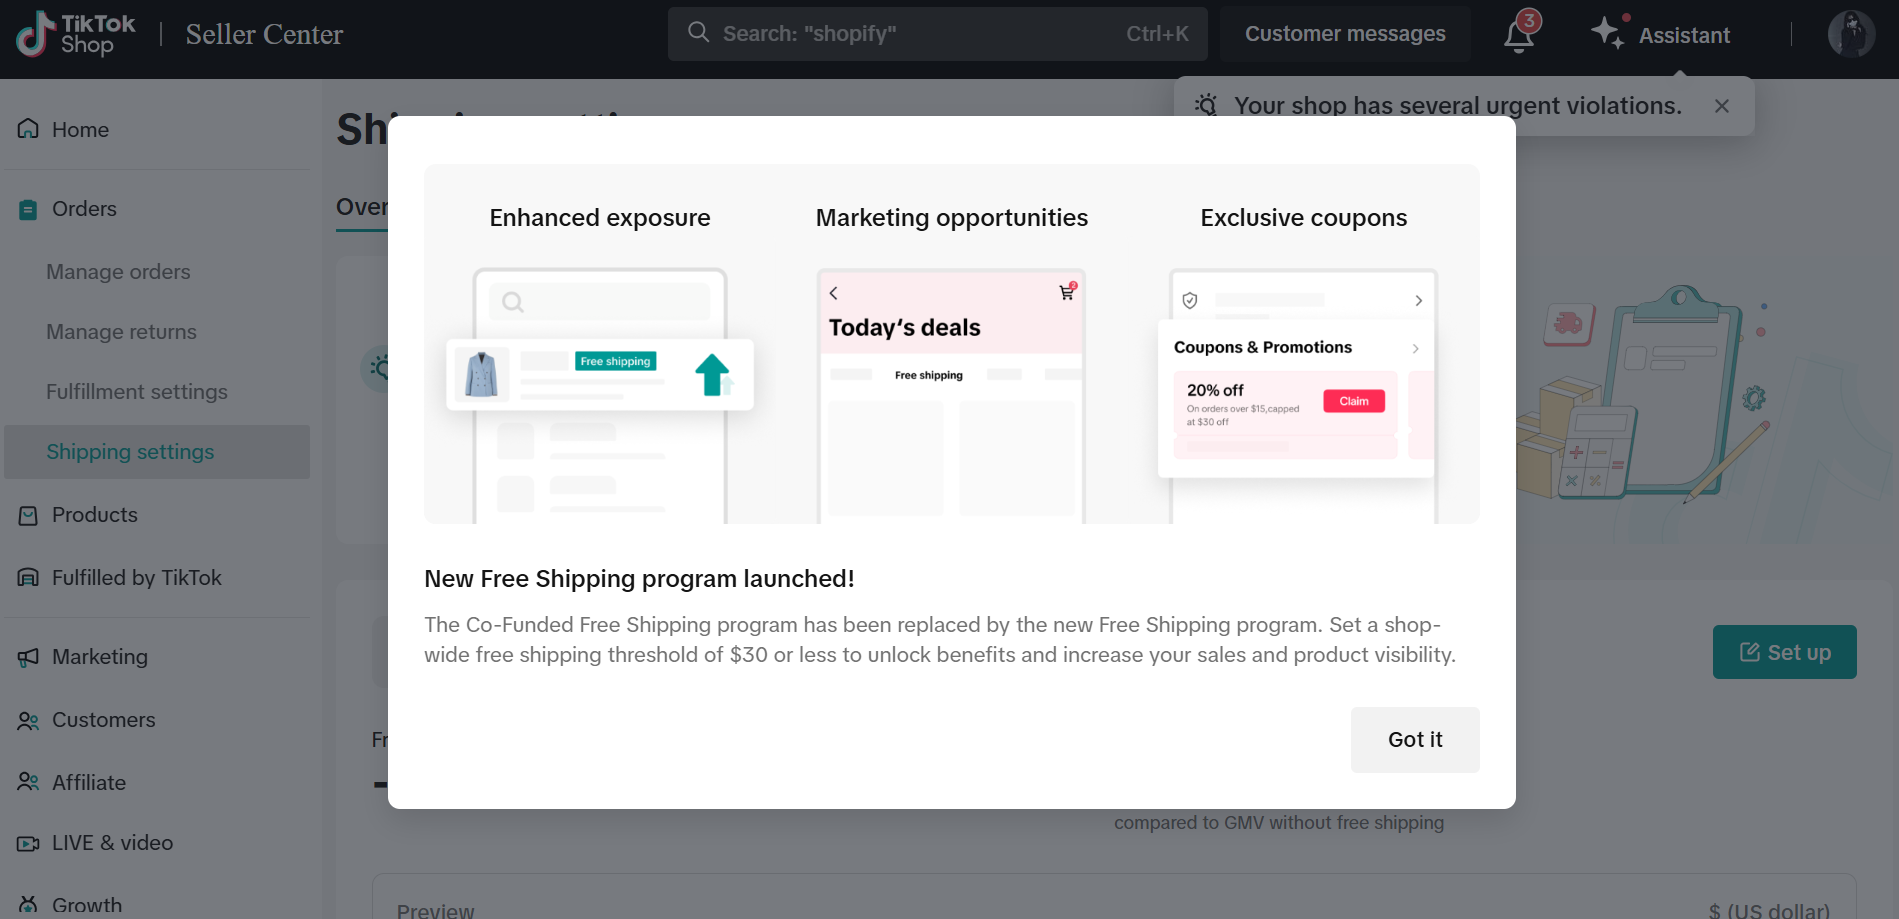Screen dimensions: 1899x919
Task: Dismiss the urgent violations notice
Action: [1721, 106]
